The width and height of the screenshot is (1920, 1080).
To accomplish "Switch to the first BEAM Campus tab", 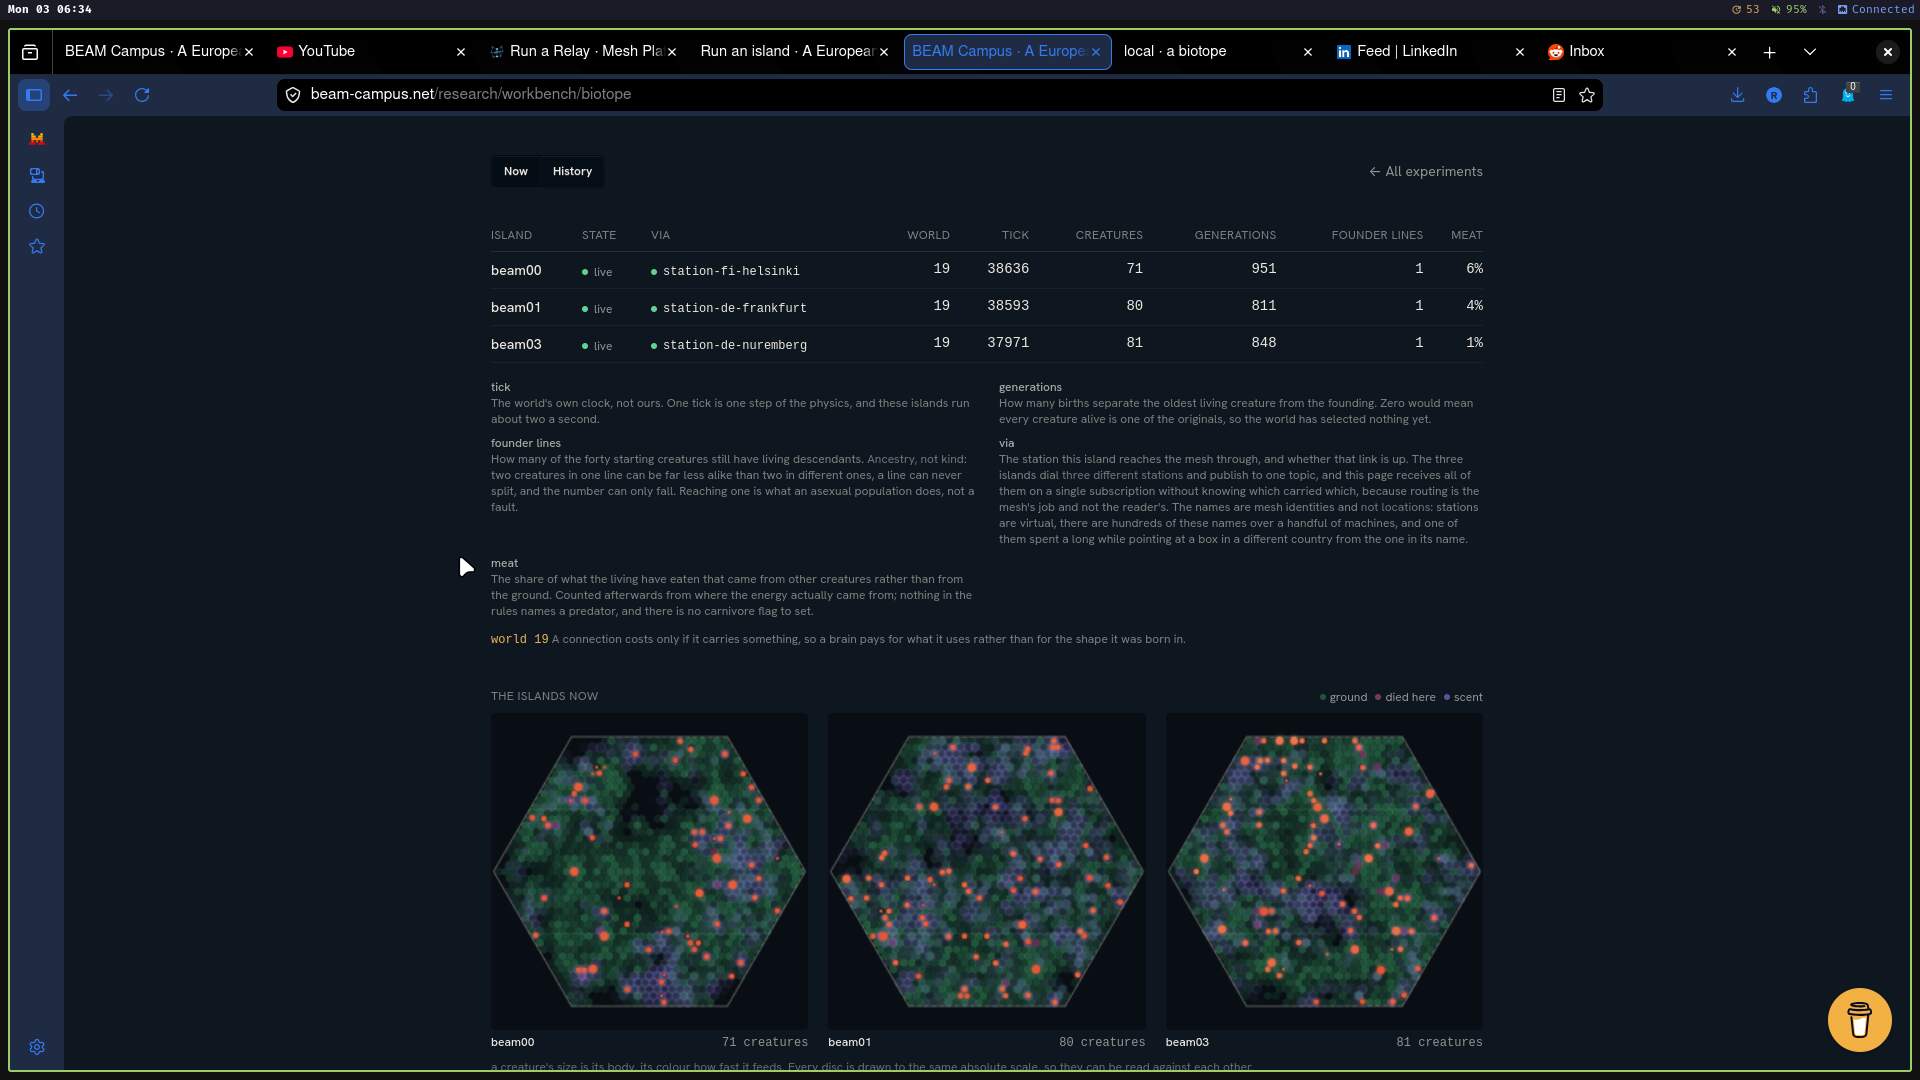I will [159, 52].
